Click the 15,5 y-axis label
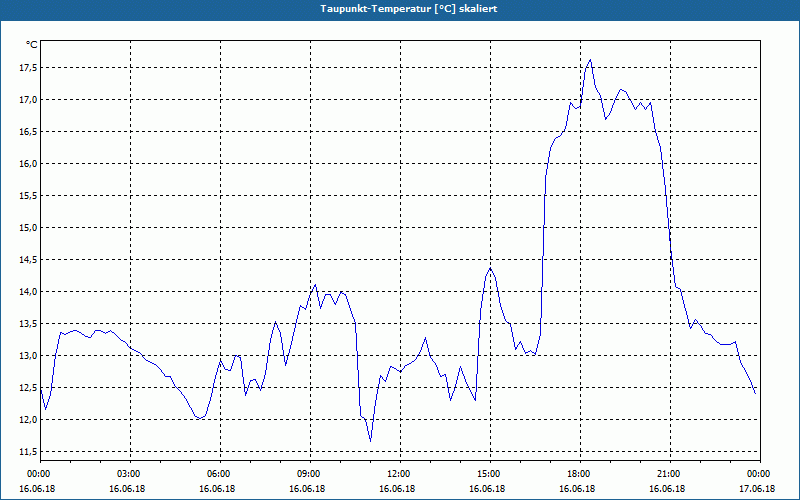The width and height of the screenshot is (800, 500). point(29,195)
